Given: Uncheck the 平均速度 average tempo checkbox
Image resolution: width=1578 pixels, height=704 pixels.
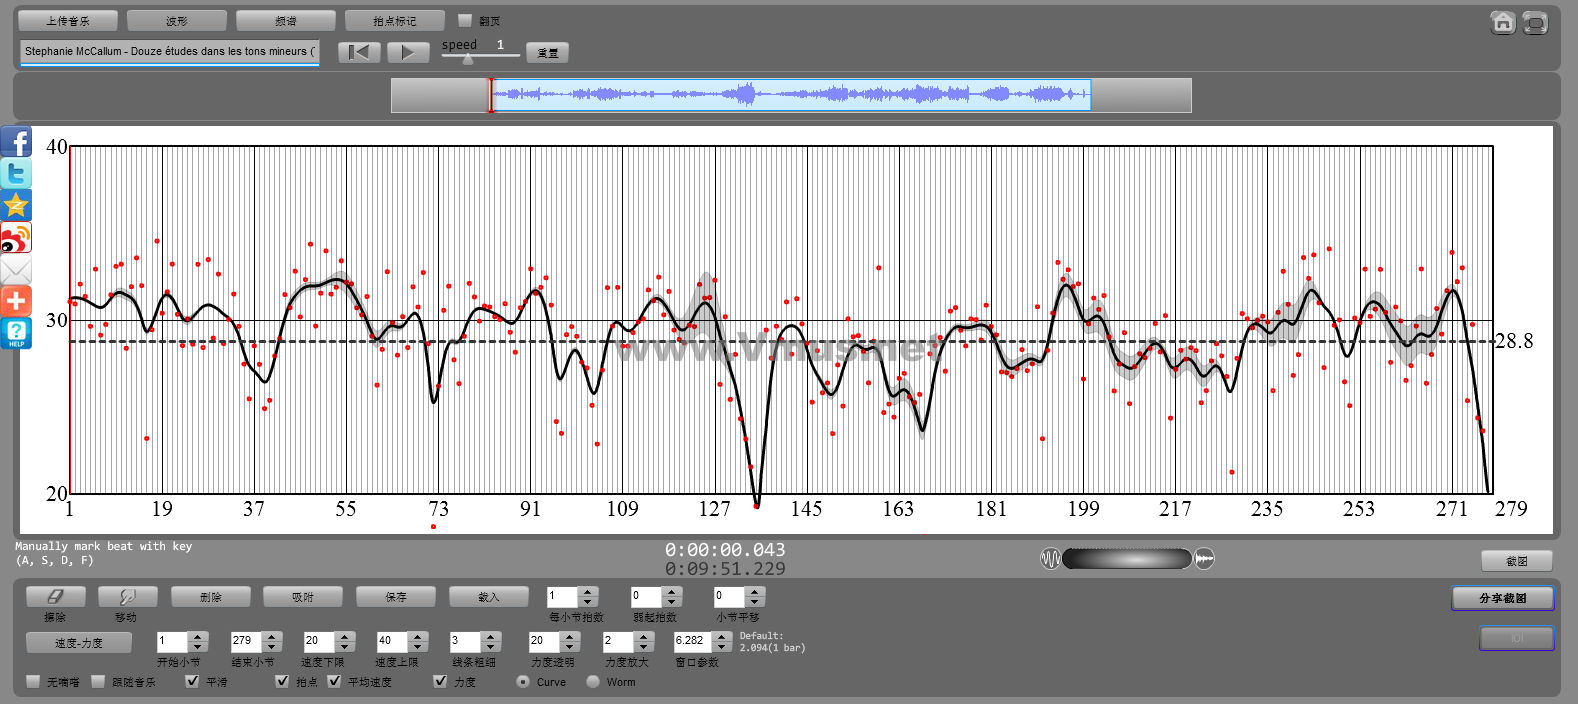Looking at the screenshot, I should coord(334,681).
